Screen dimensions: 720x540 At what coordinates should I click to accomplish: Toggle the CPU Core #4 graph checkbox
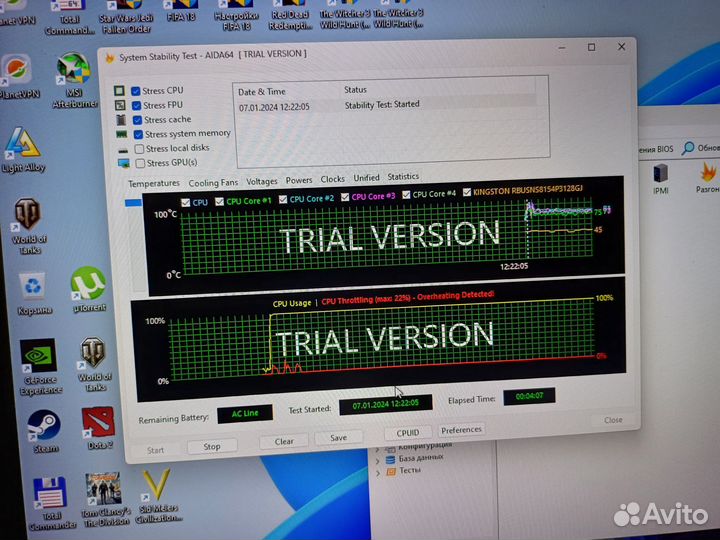point(406,195)
